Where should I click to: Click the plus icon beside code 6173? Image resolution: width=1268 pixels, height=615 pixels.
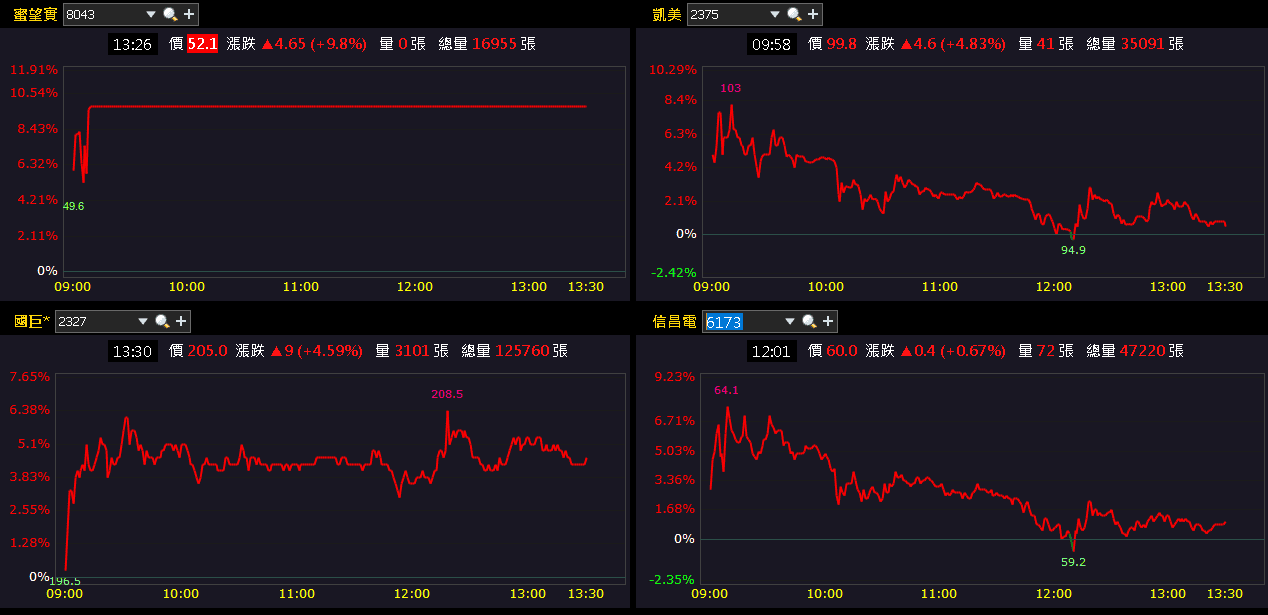[x=828, y=321]
